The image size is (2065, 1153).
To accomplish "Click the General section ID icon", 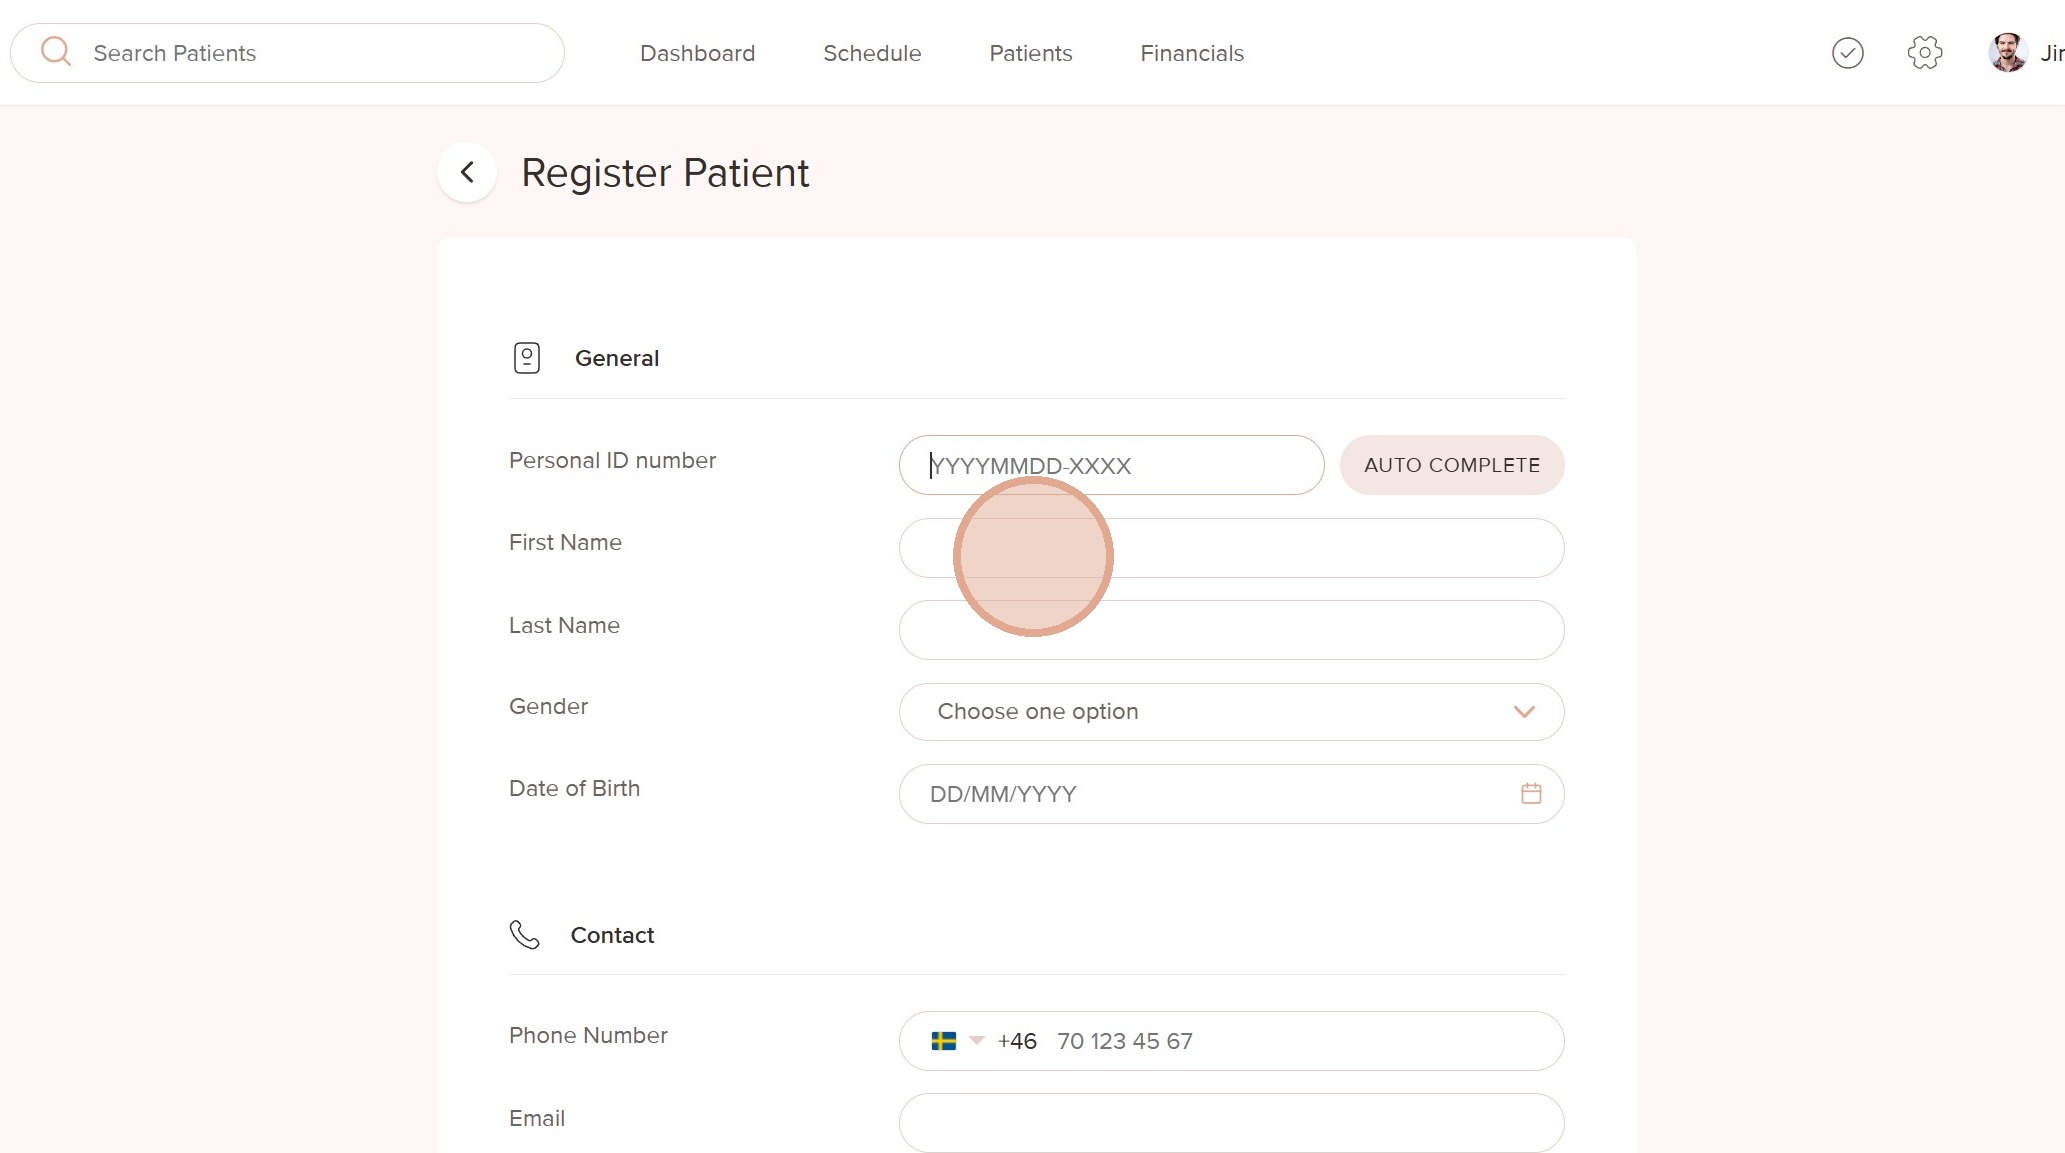I will 527,358.
